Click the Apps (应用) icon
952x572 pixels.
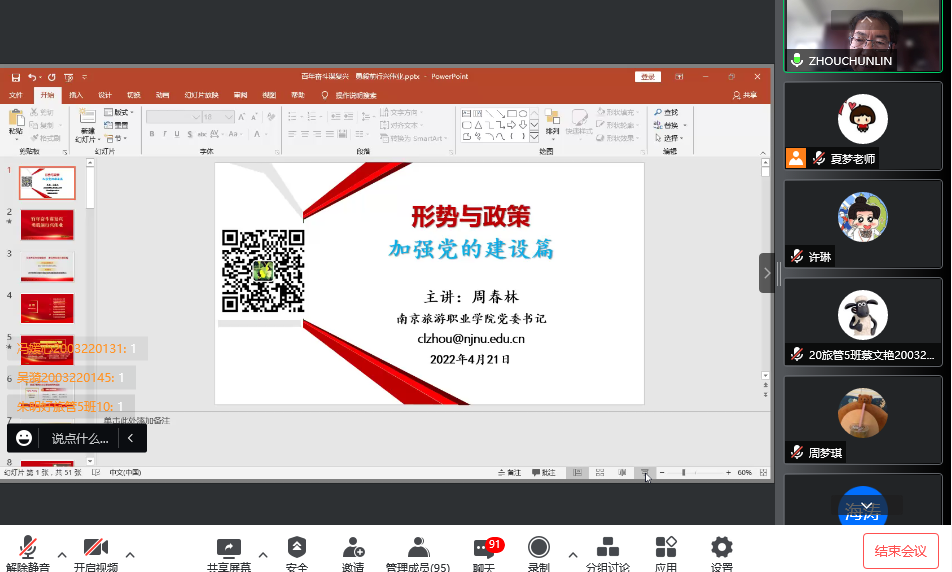click(x=666, y=547)
